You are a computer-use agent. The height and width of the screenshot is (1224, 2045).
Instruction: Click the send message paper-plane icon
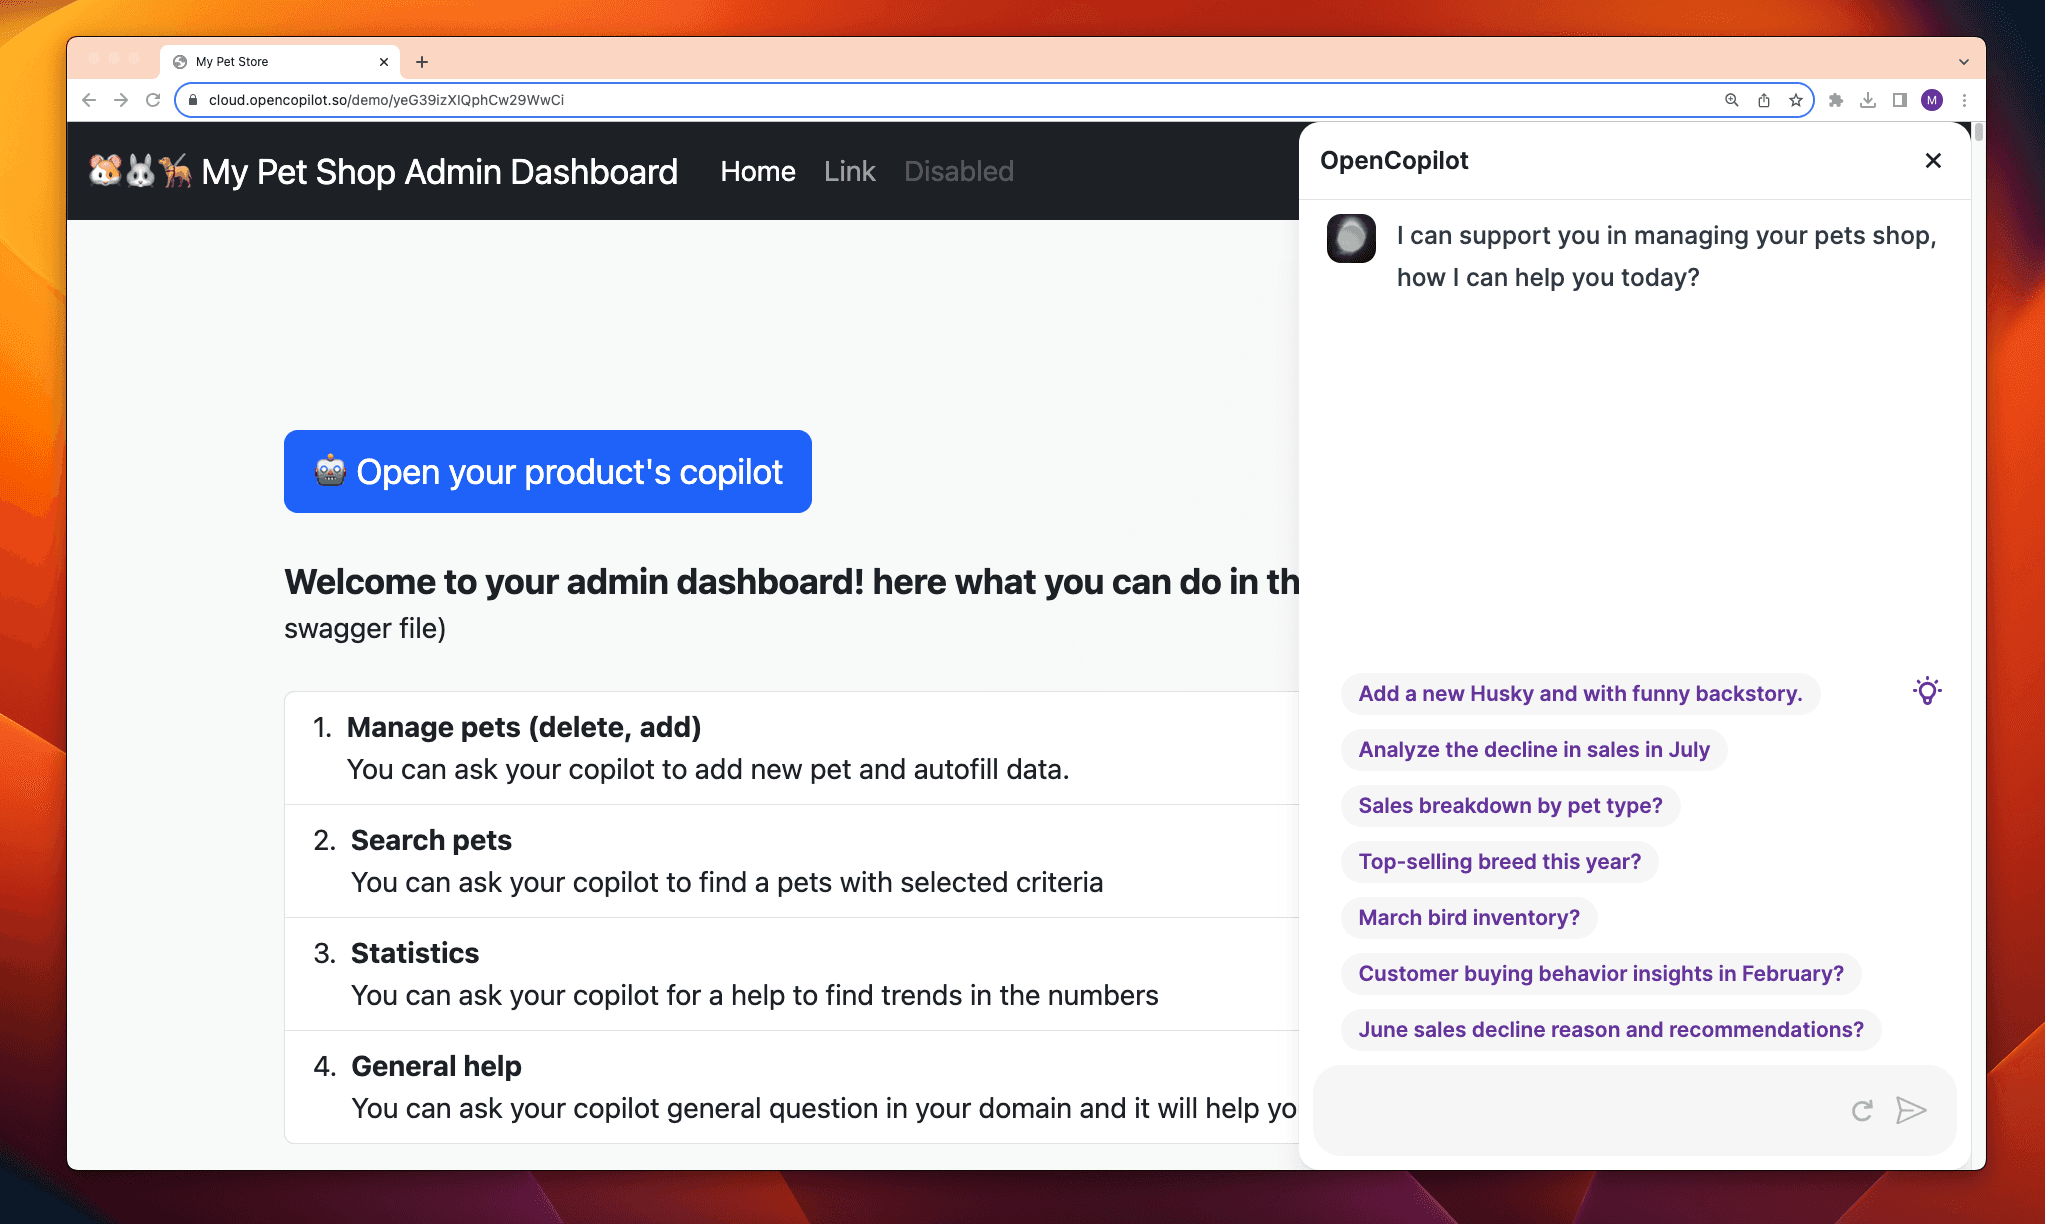pos(1910,1110)
